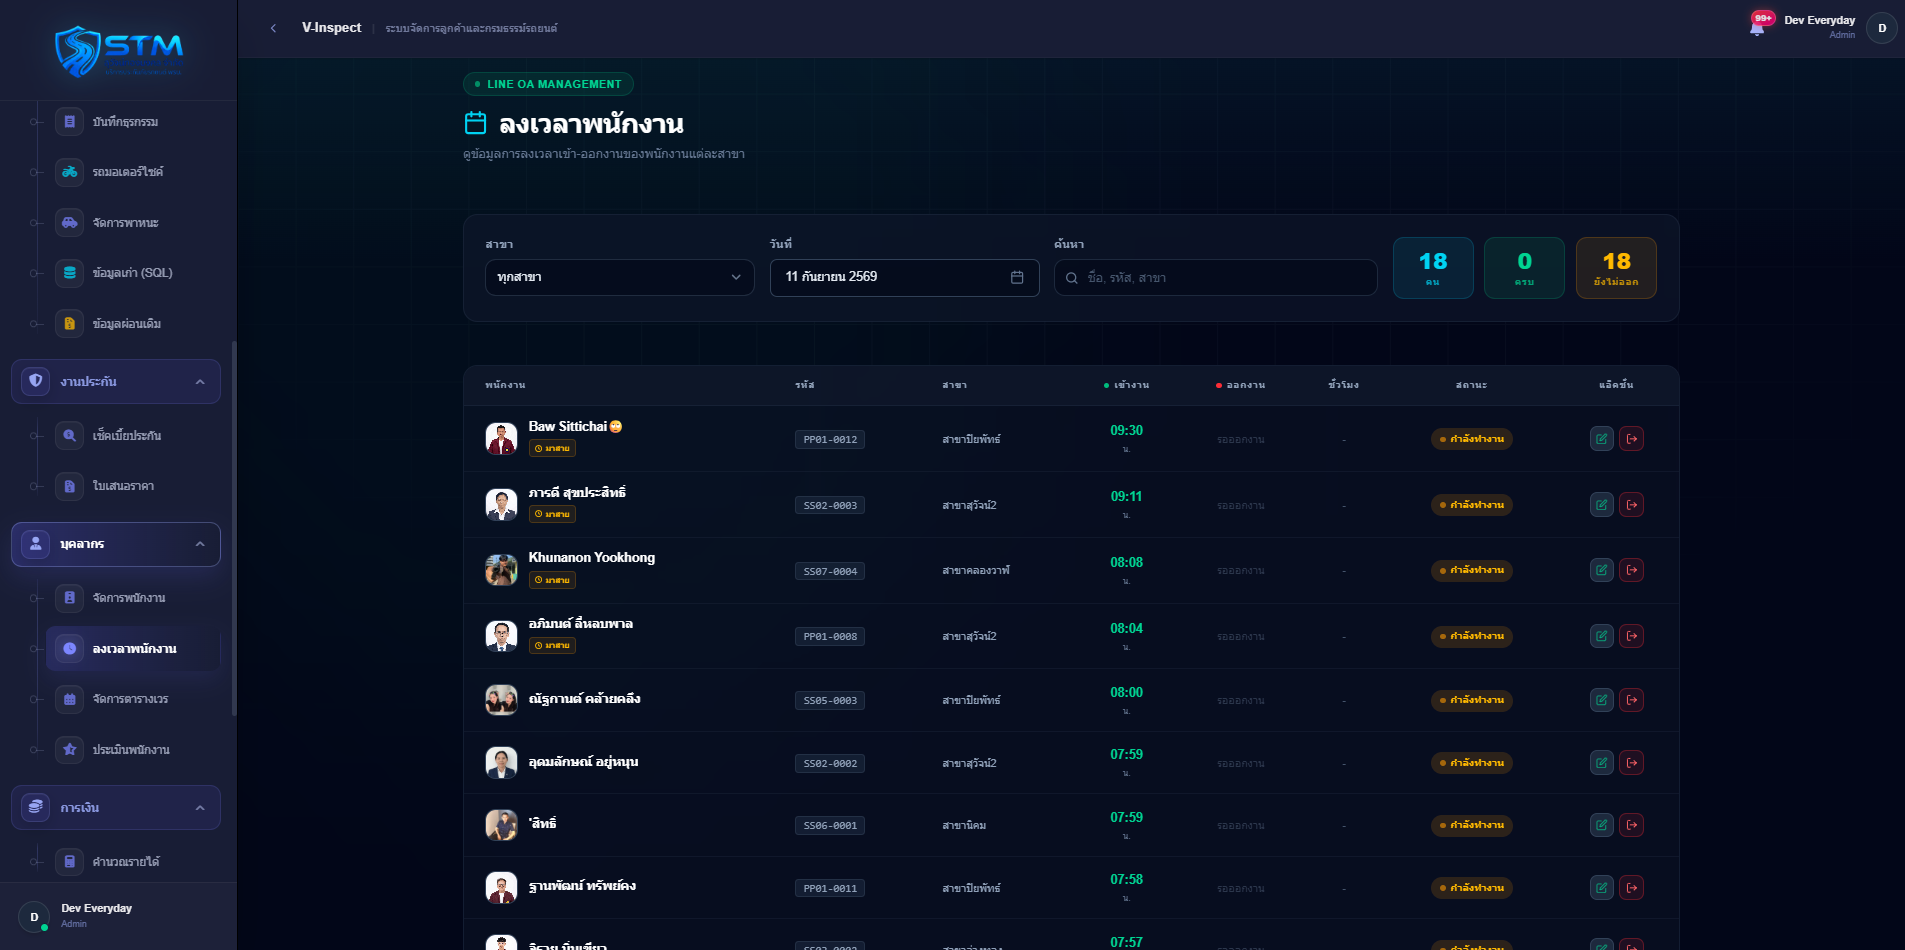Image resolution: width=1905 pixels, height=950 pixels.
Task: Click Dev Everyday profile at sidebar bottom
Action: [118, 916]
